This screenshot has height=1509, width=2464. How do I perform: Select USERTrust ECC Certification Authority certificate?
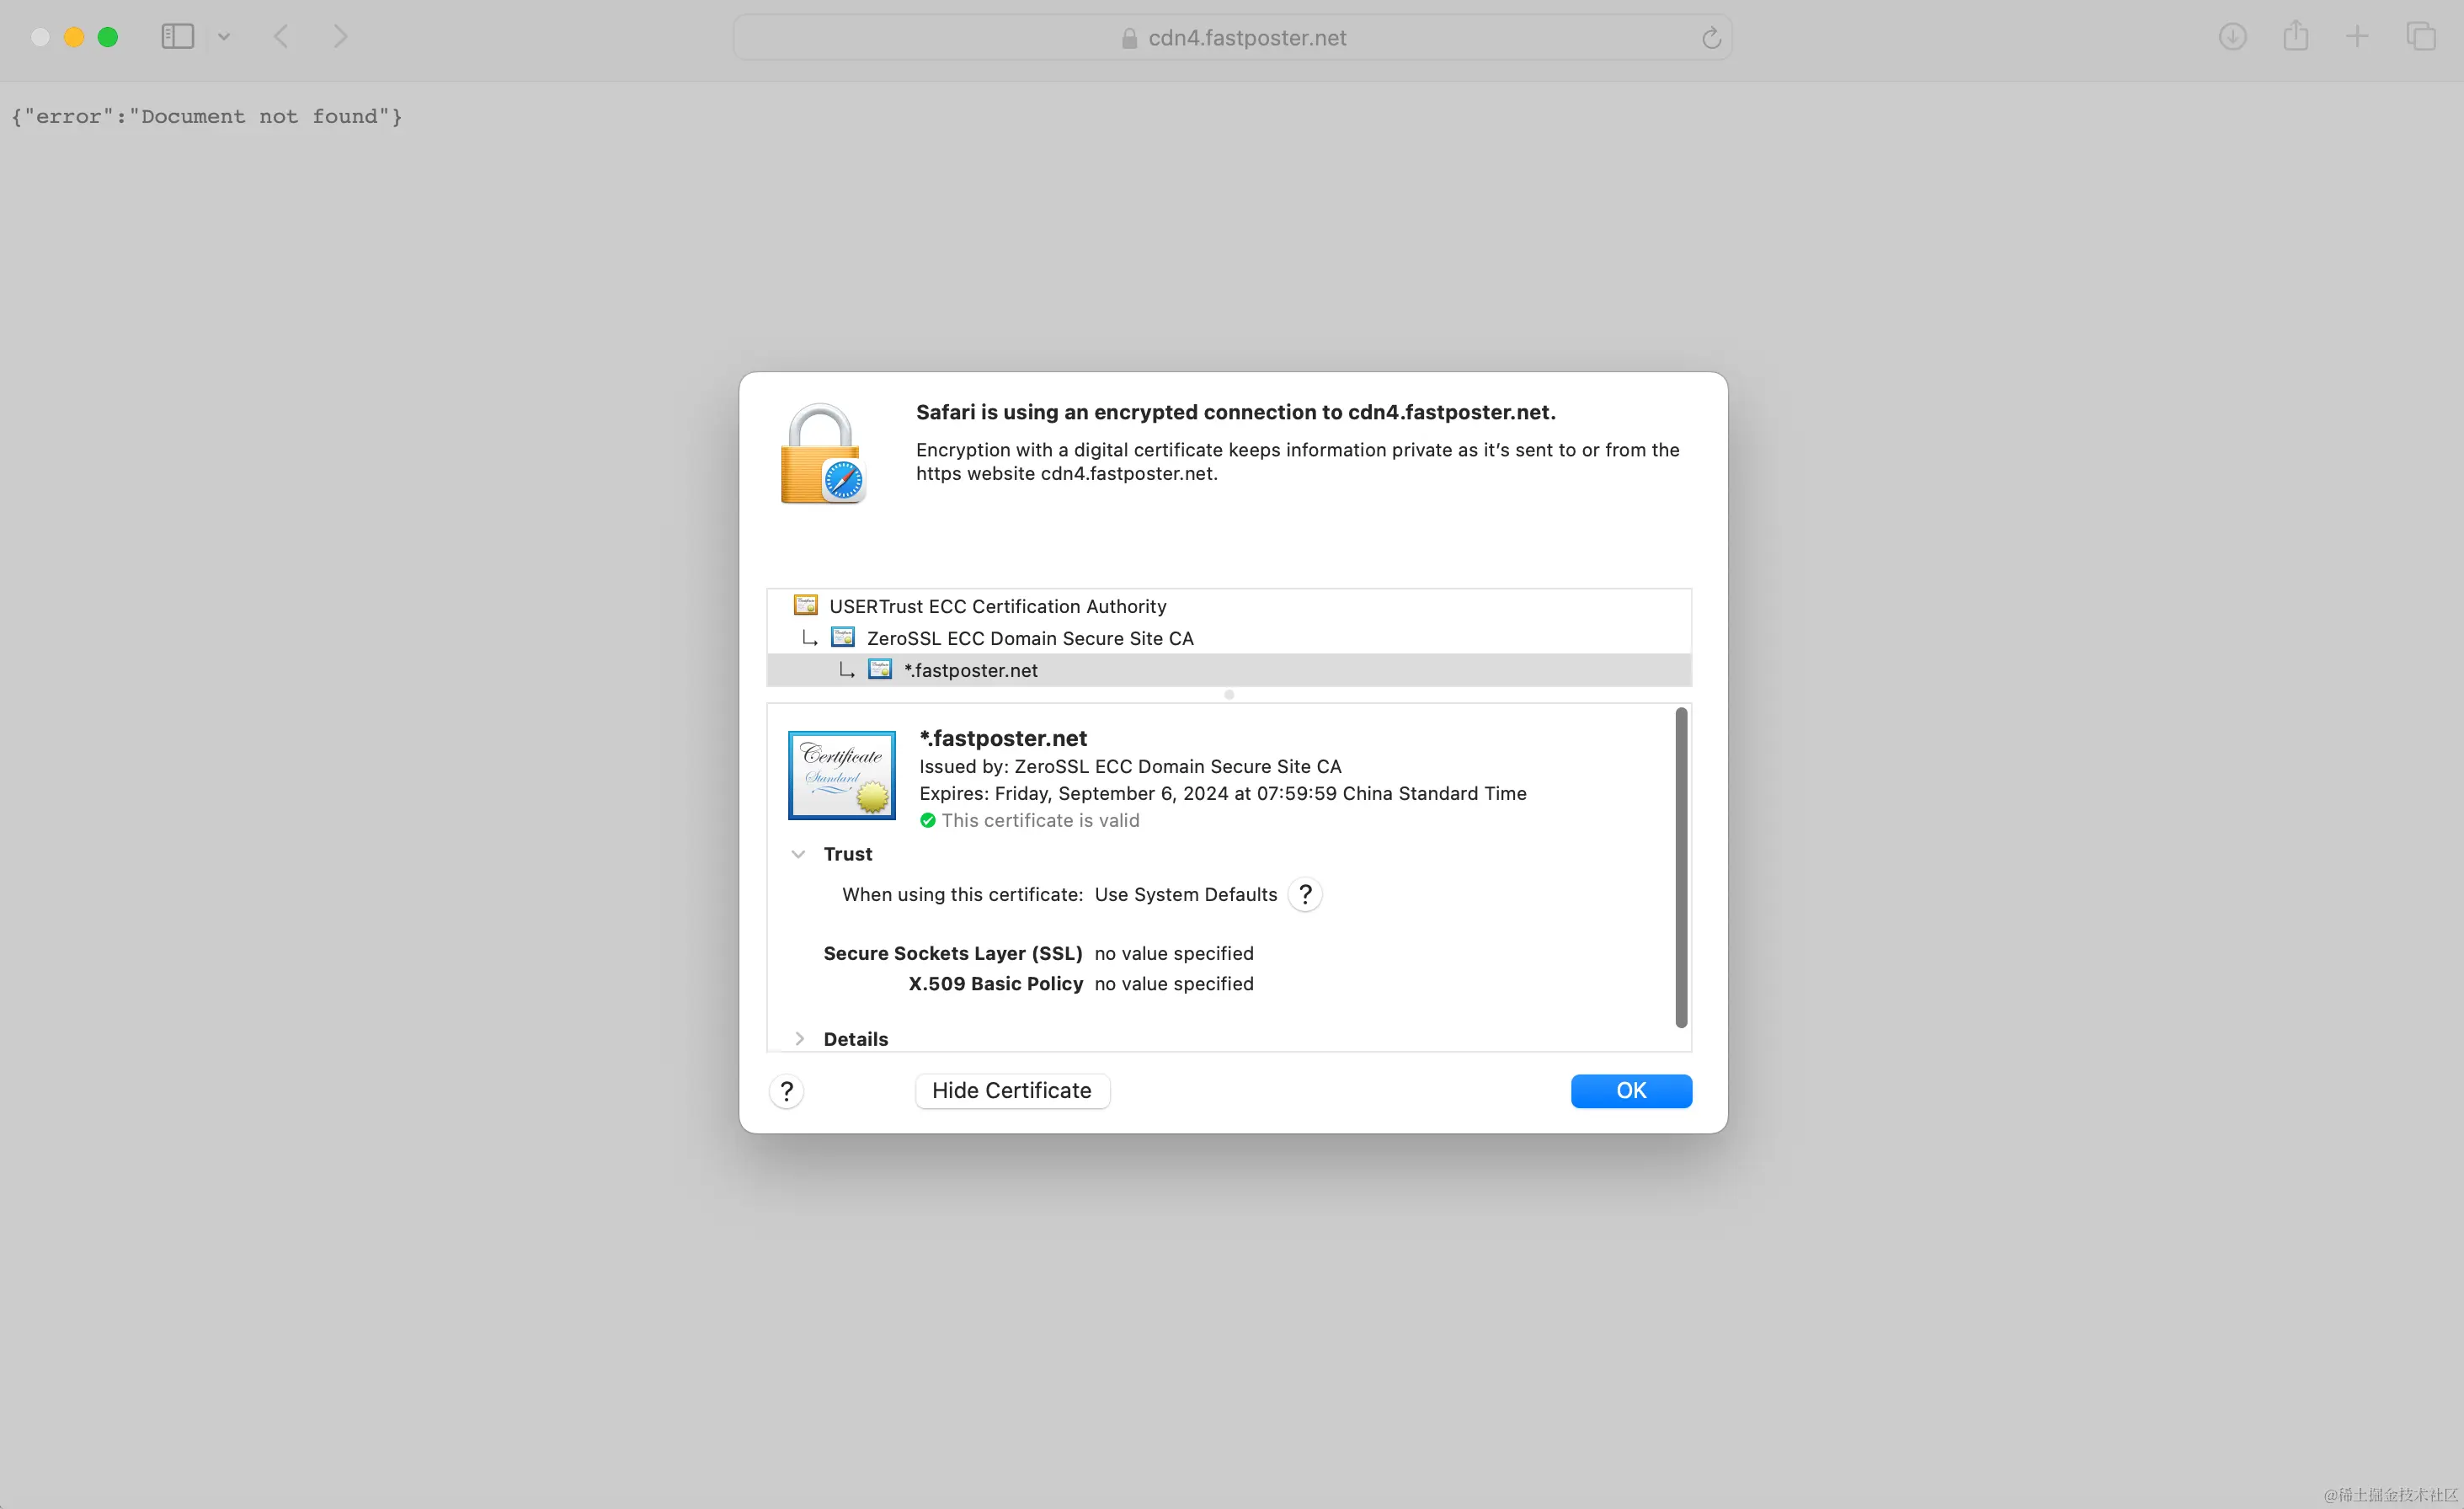(x=997, y=606)
